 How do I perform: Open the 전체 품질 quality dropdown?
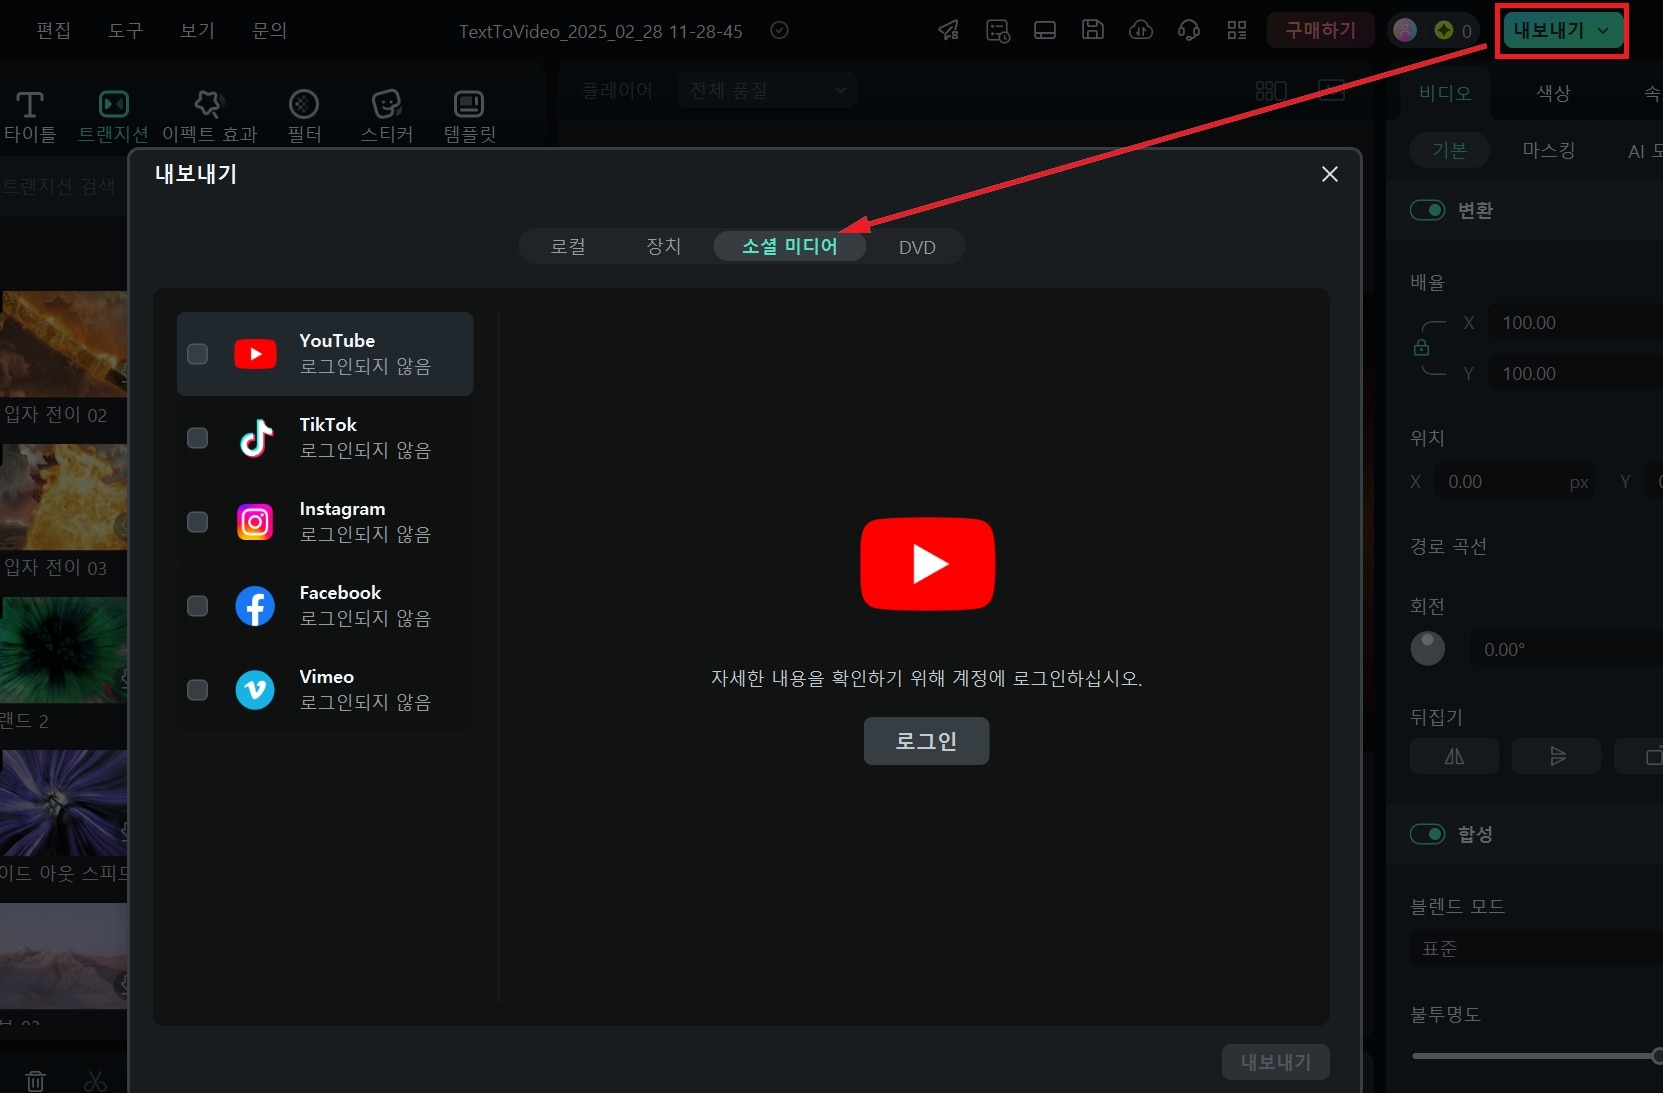767,91
